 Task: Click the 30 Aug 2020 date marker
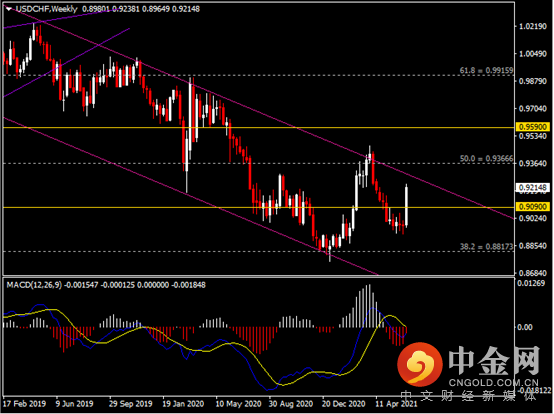(x=291, y=403)
